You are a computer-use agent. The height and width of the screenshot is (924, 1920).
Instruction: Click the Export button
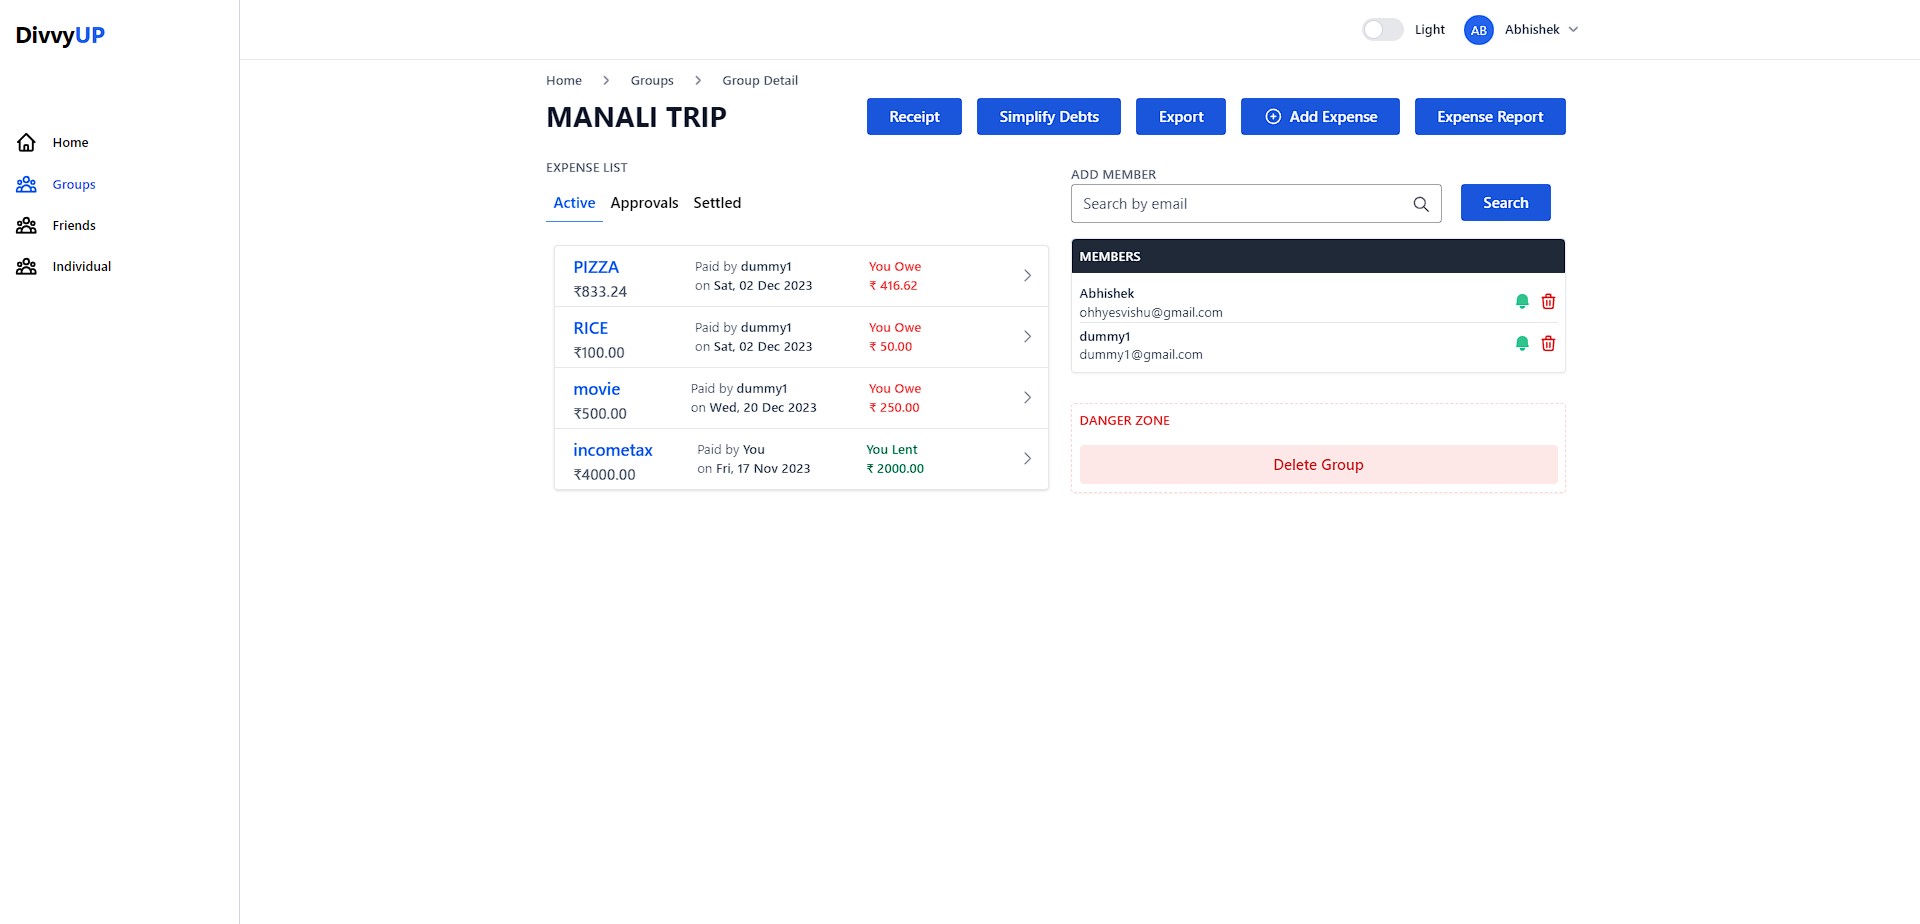point(1181,117)
